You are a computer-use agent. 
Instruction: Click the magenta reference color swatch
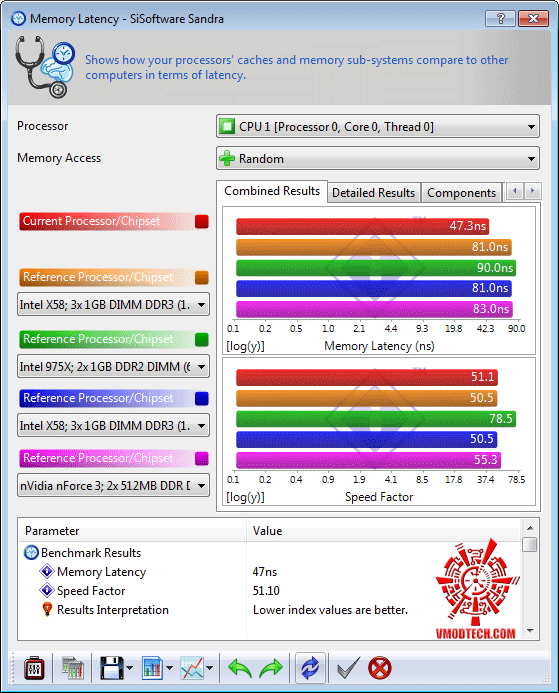(x=202, y=458)
